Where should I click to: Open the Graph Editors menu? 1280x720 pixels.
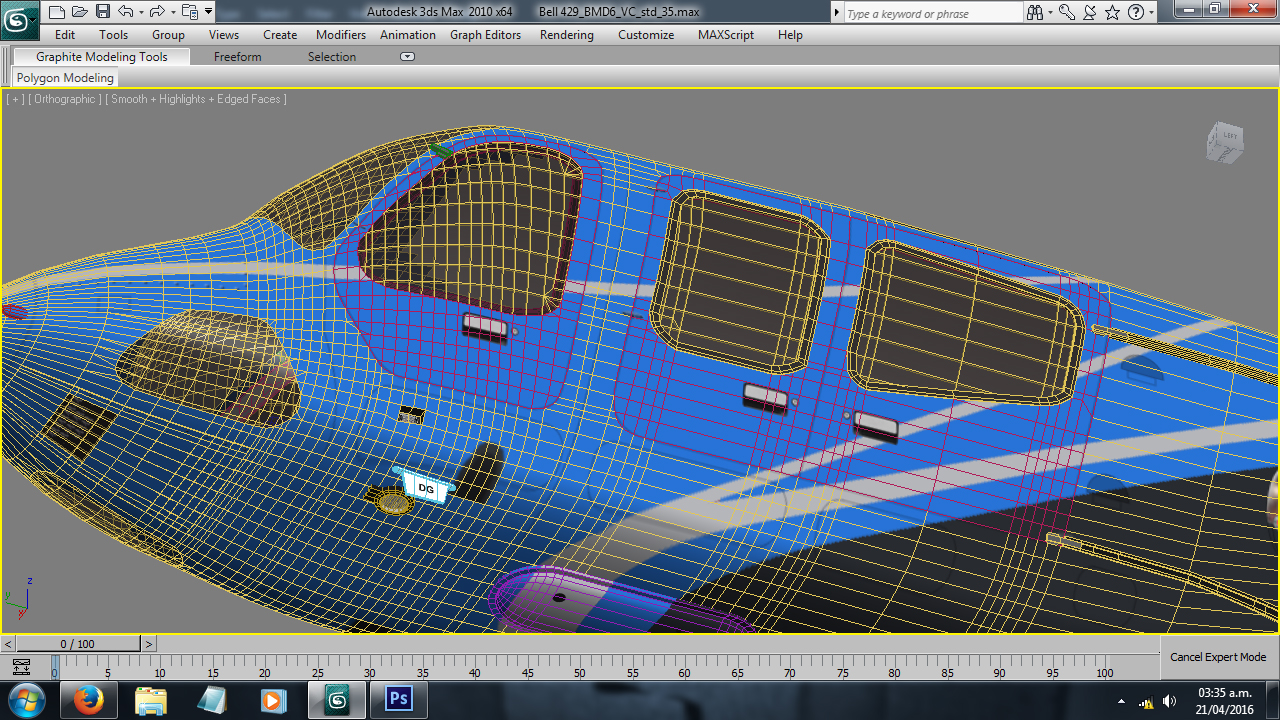(485, 35)
